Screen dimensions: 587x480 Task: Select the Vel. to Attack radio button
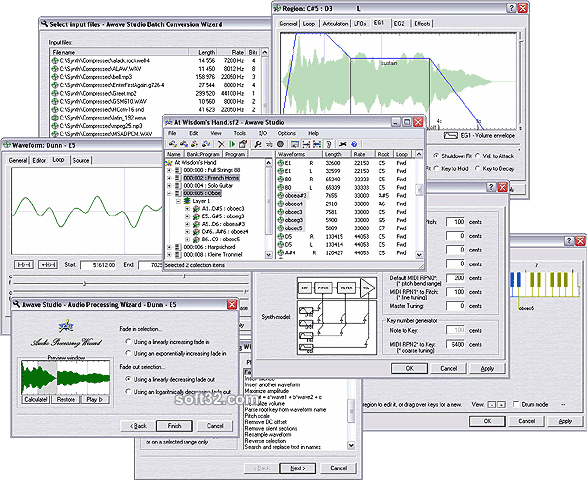click(x=478, y=156)
